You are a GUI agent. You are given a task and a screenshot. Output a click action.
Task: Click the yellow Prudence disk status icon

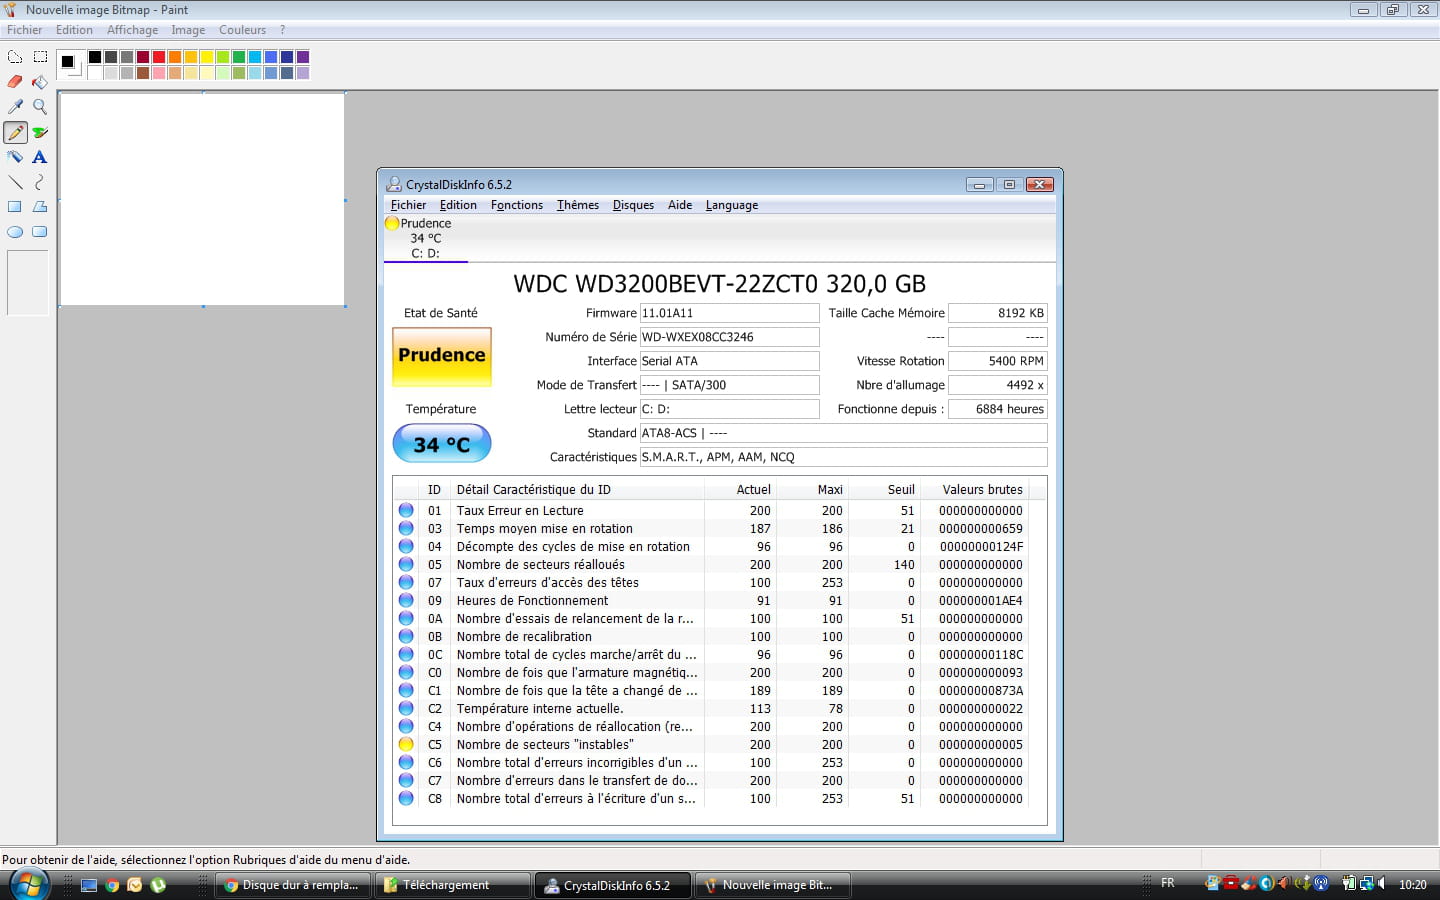coord(392,223)
